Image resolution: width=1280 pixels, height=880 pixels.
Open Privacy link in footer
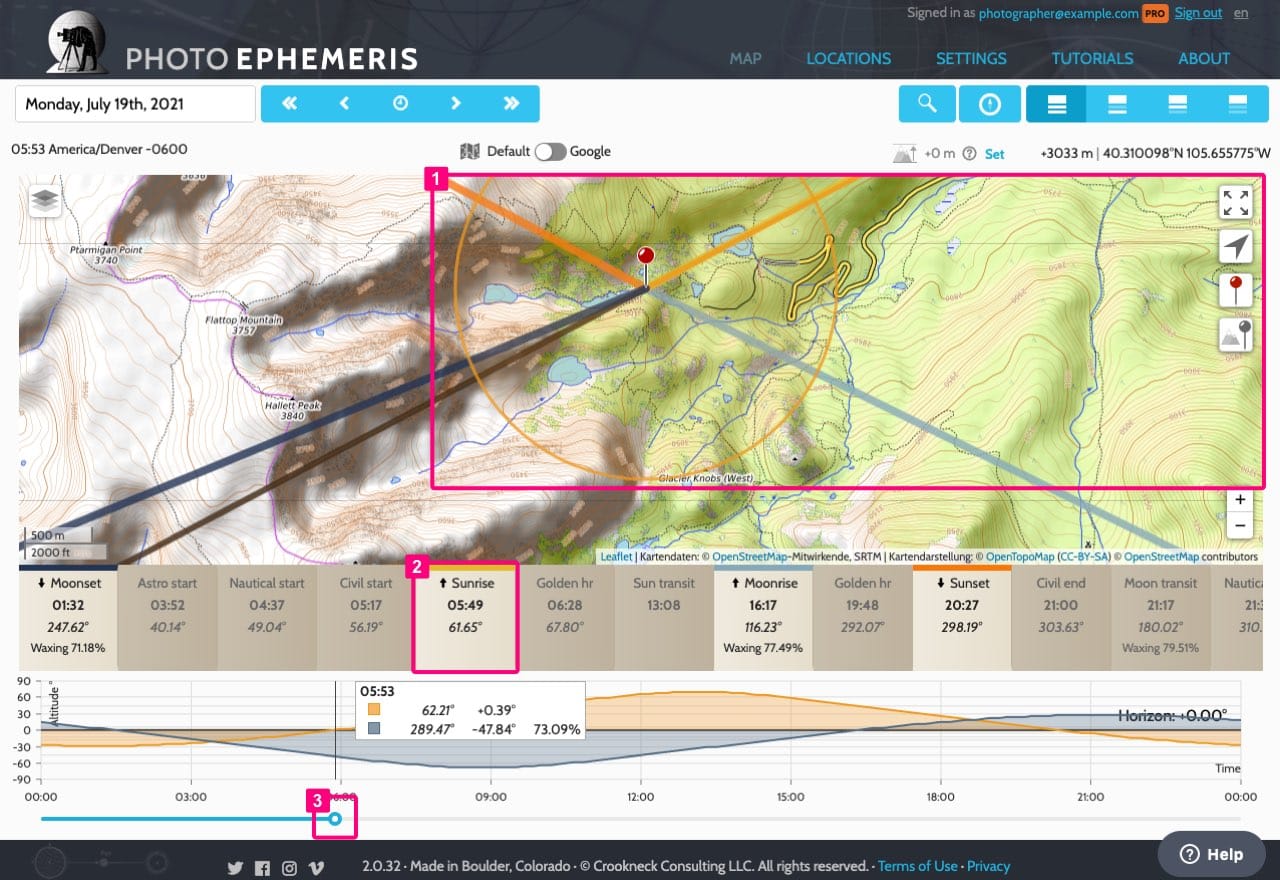pos(988,866)
